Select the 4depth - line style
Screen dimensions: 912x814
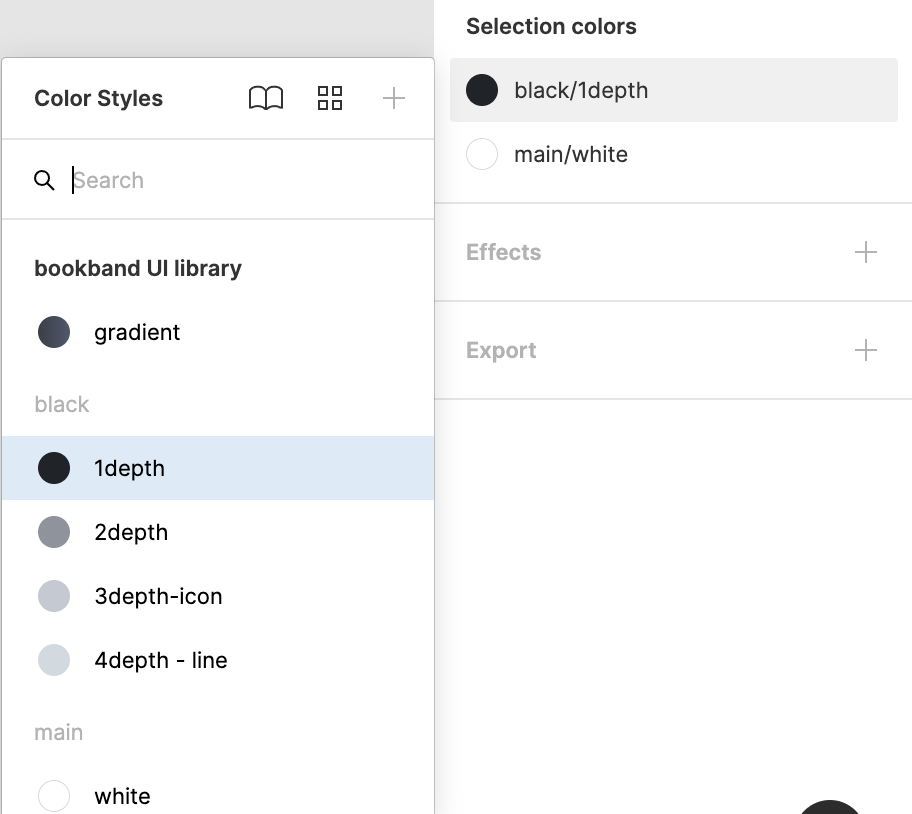[x=160, y=660]
